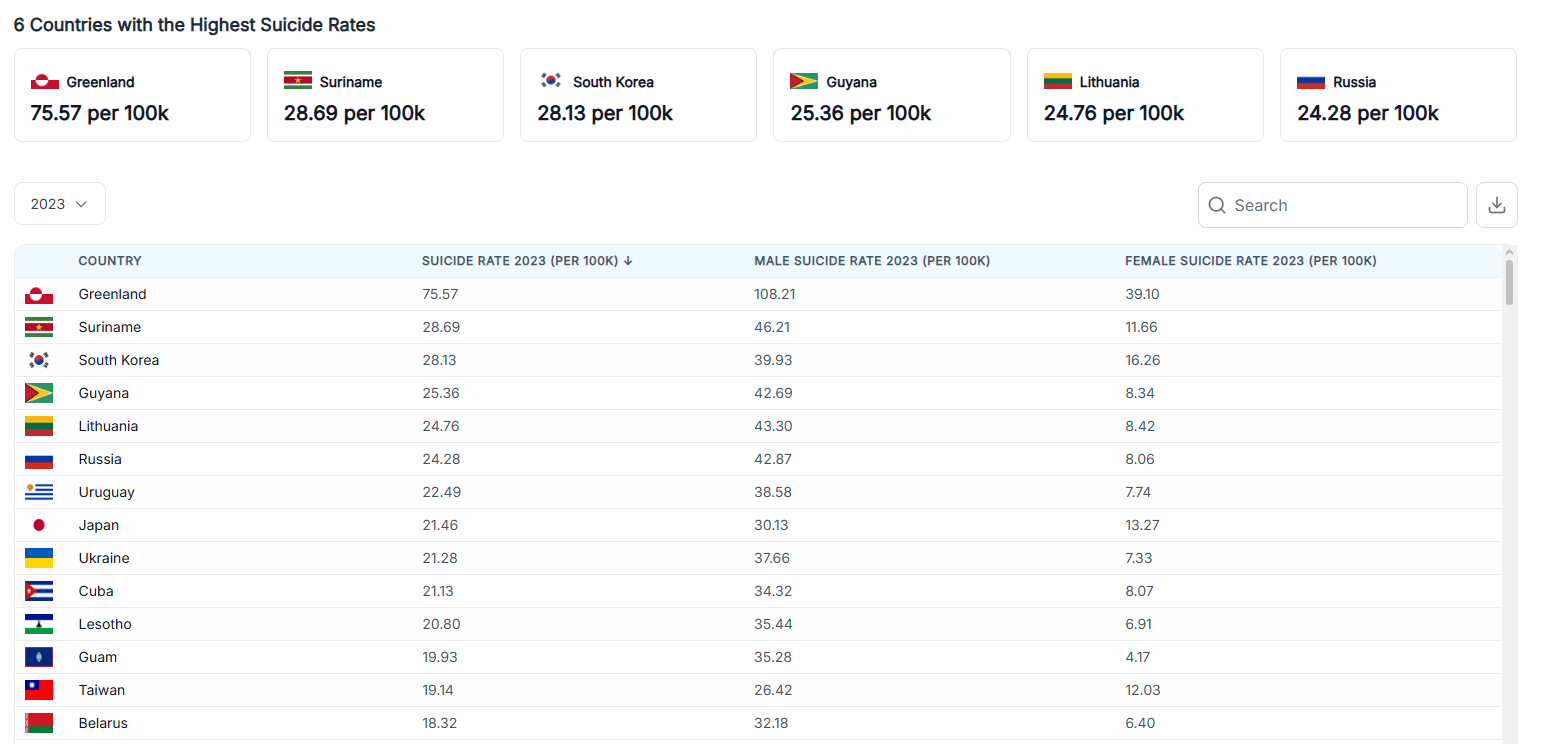Click the Lesotho country name
Viewport: 1561px width, 744px height.
pyautogui.click(x=105, y=624)
